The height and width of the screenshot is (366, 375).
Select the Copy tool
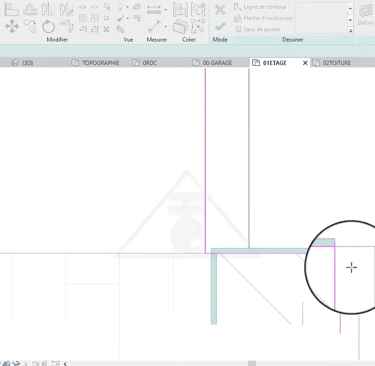tap(30, 26)
